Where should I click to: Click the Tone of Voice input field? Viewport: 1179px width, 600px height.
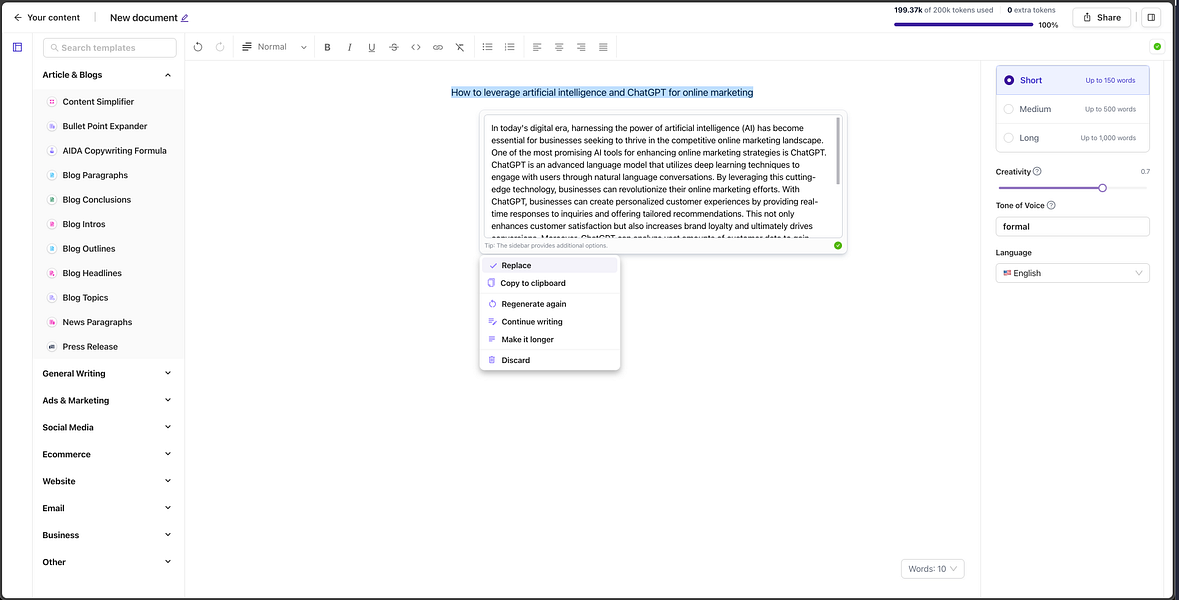coord(1072,226)
